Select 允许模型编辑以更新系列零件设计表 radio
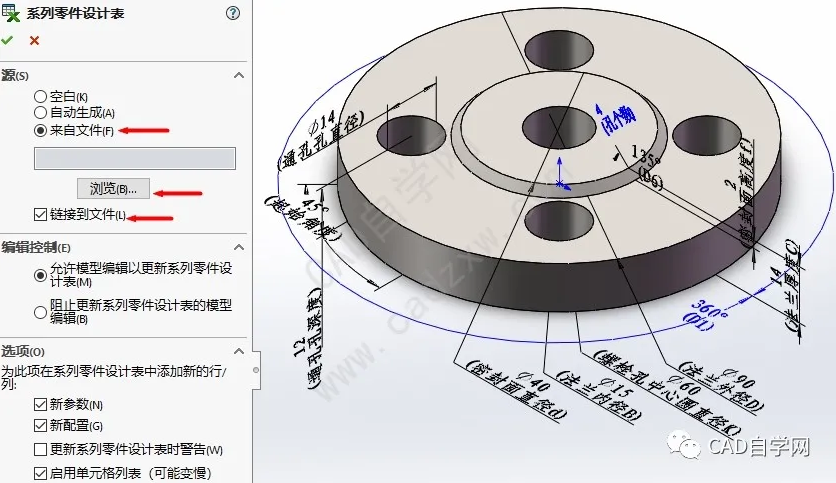836x483 pixels. pyautogui.click(x=41, y=275)
